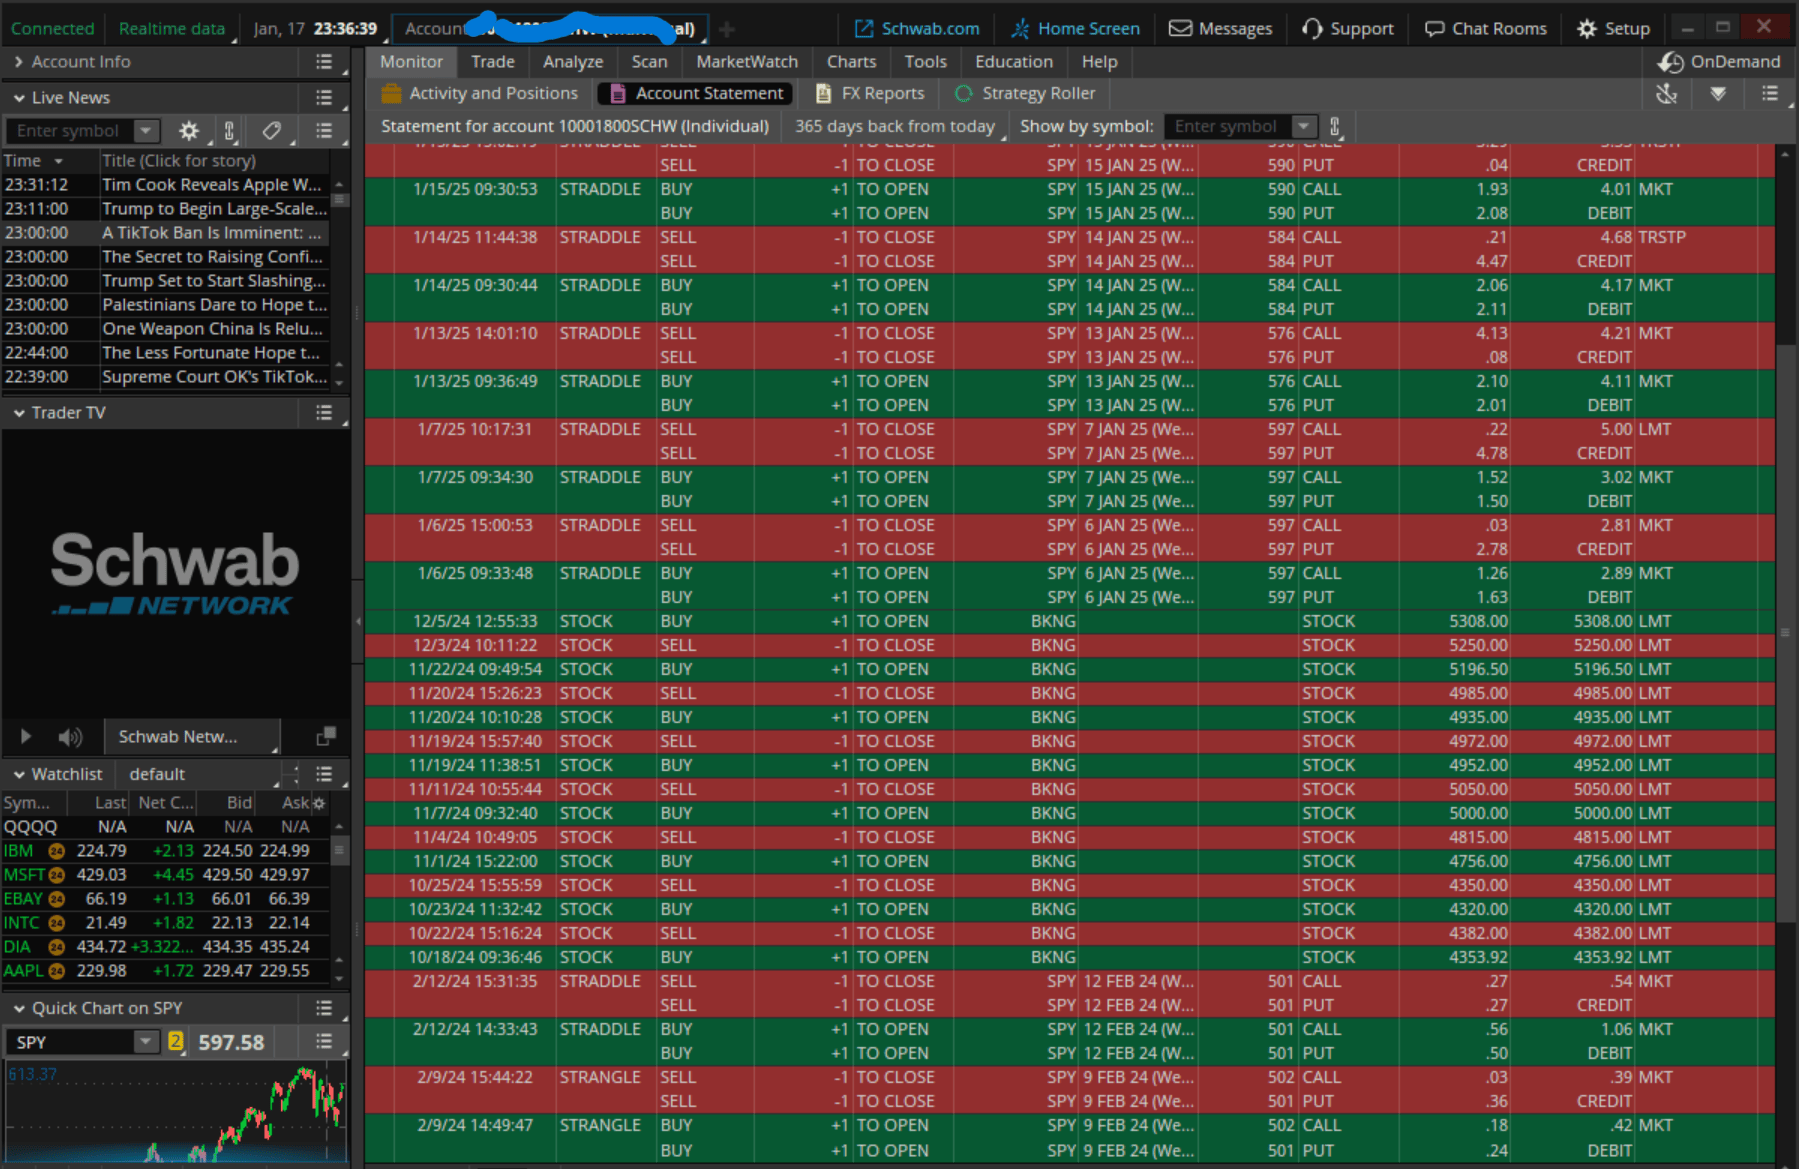Screen dimensions: 1799x1169
Task: Open Live News settings gear
Action: (188, 131)
